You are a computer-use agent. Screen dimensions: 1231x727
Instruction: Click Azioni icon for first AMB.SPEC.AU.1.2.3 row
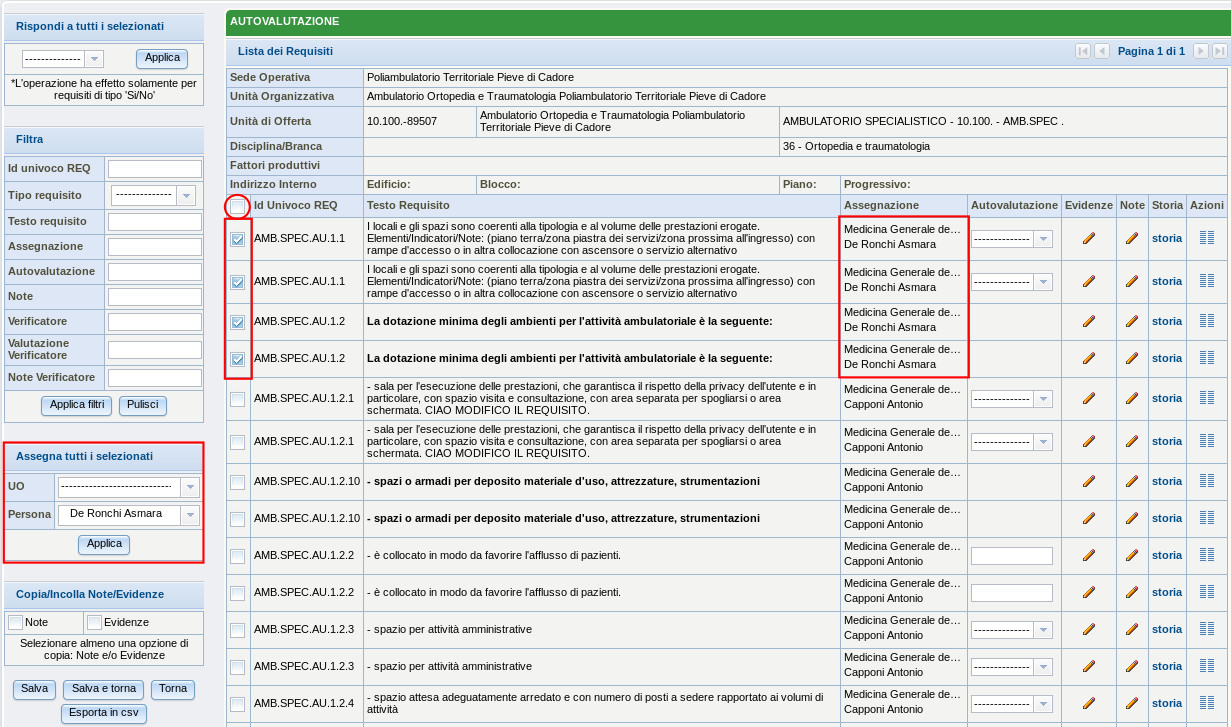click(1206, 630)
